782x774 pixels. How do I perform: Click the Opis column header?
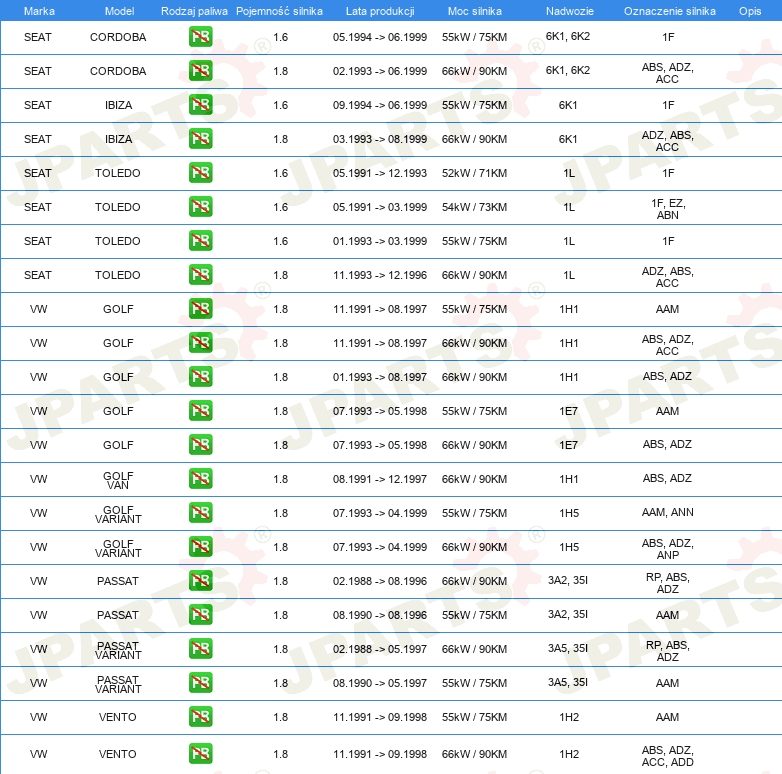click(x=750, y=11)
